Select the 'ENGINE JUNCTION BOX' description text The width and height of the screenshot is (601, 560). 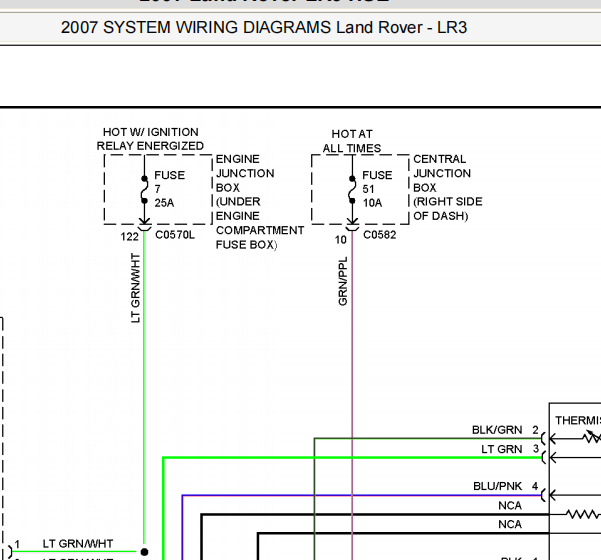[260, 202]
